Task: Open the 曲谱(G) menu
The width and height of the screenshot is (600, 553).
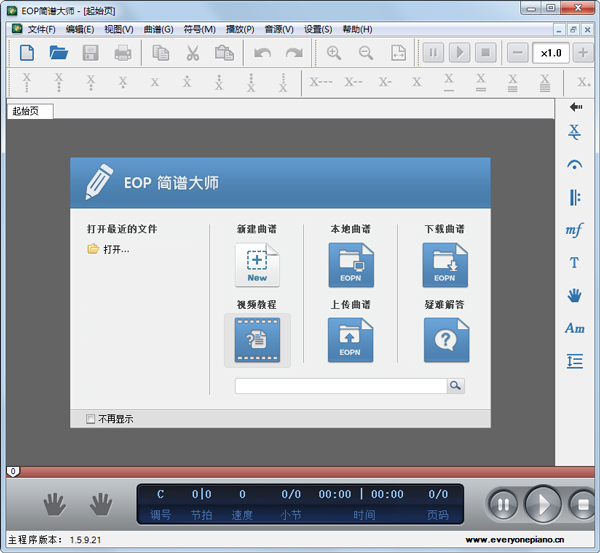Action: 158,29
